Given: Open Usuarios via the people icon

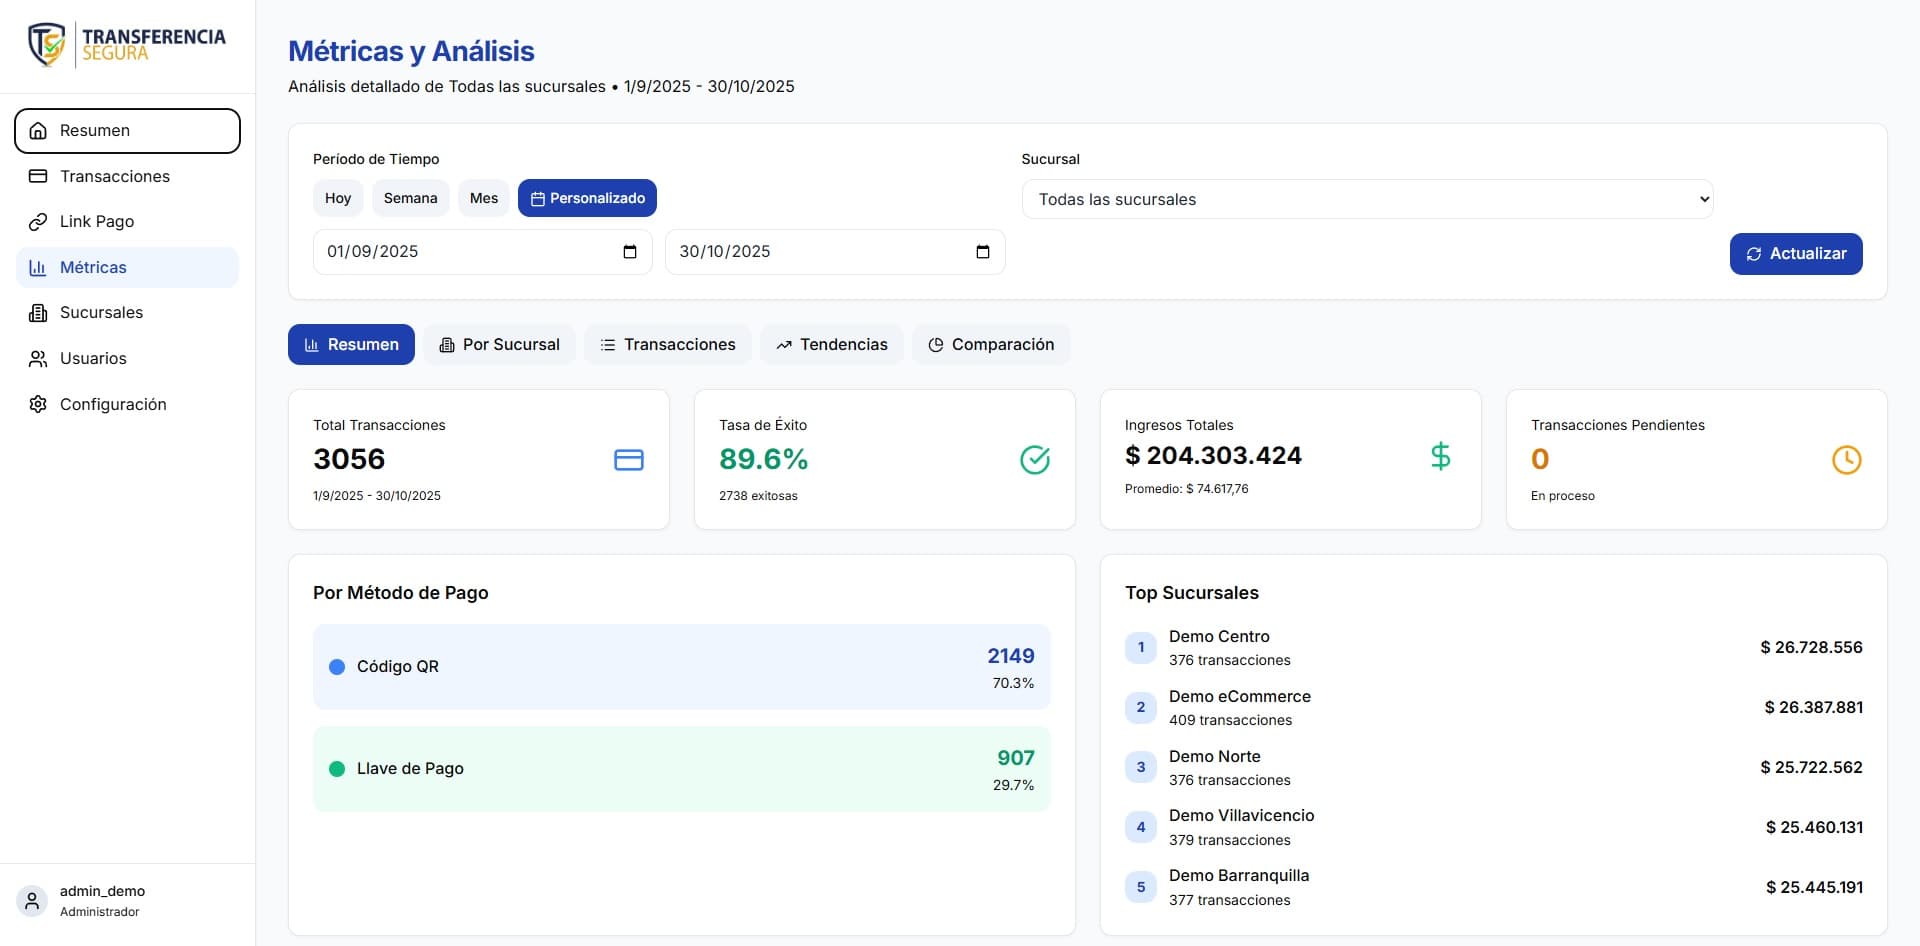Looking at the screenshot, I should click(38, 358).
